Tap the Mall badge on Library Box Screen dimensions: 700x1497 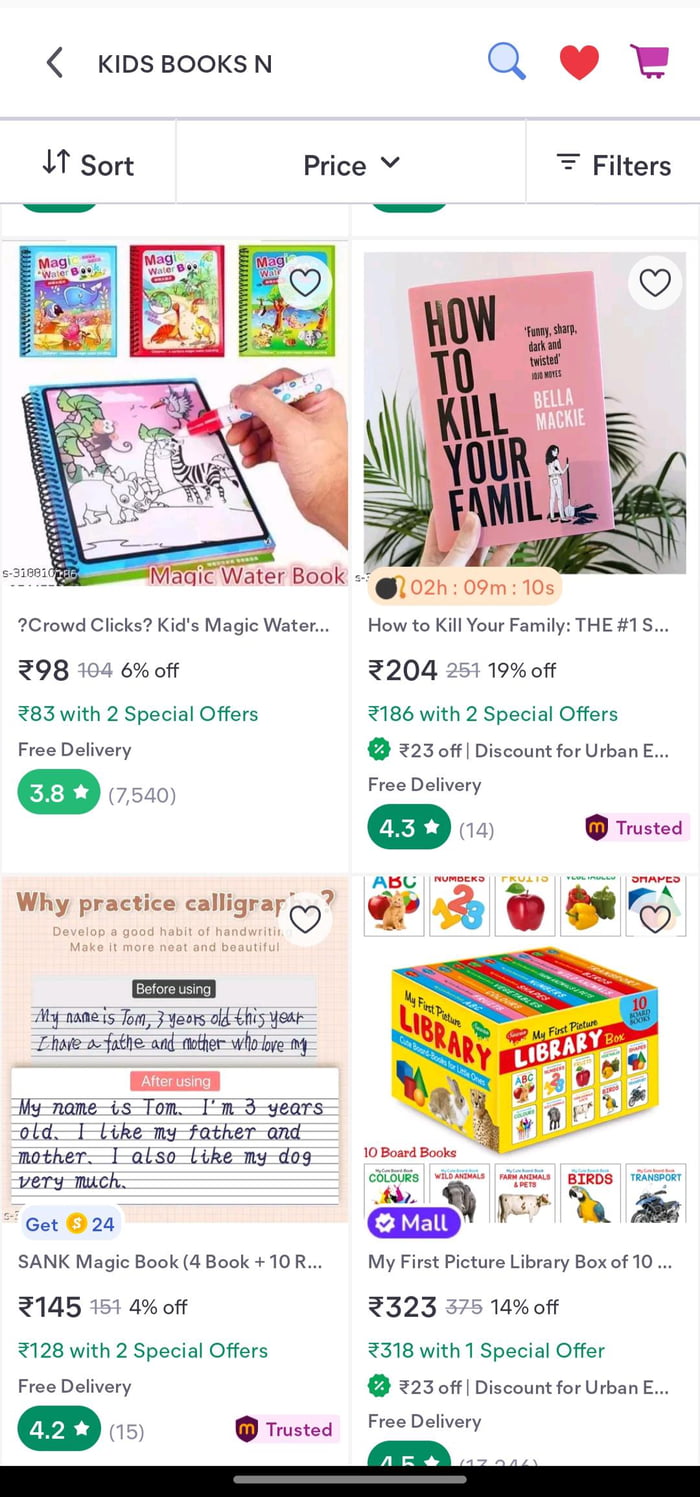pos(413,1223)
